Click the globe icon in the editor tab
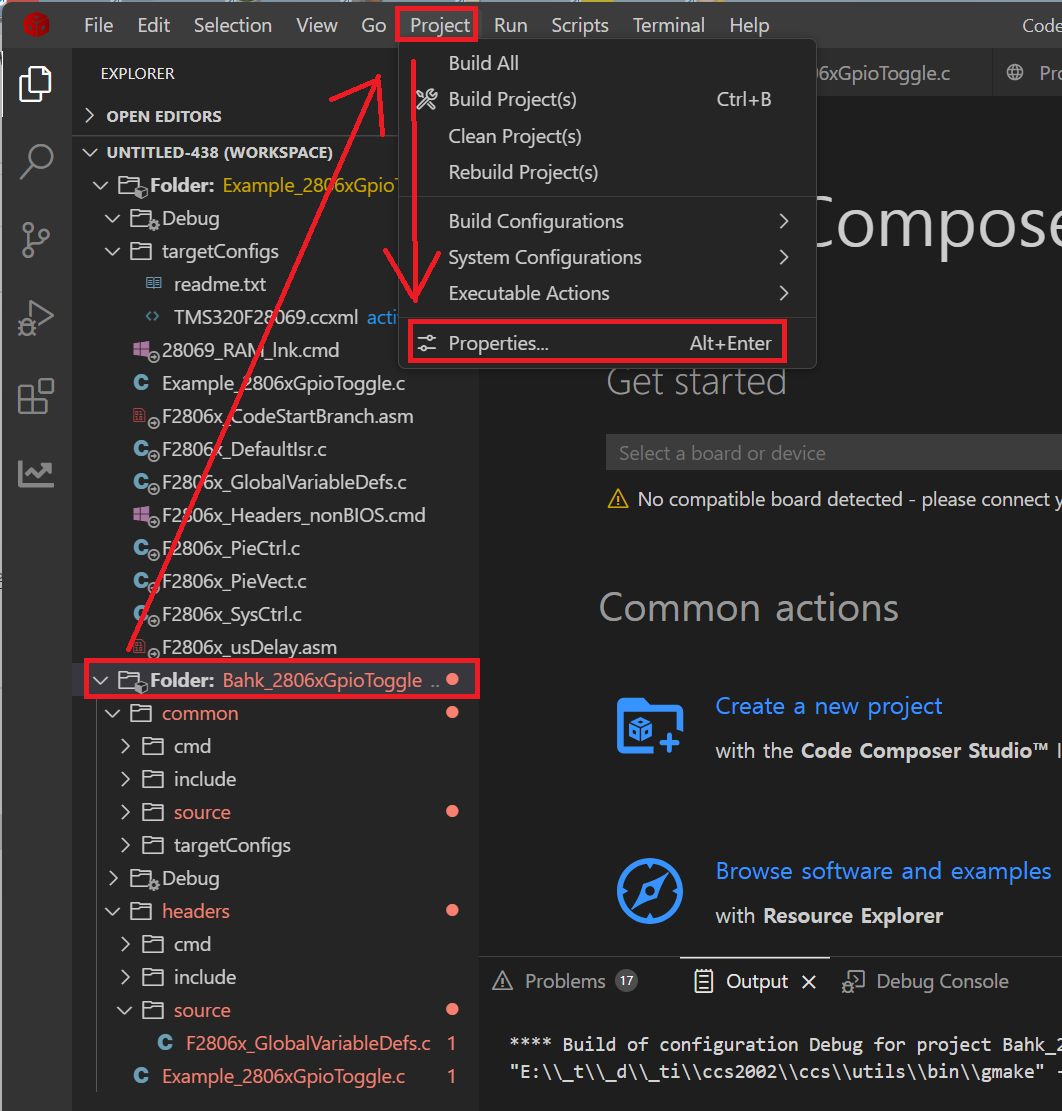This screenshot has width=1062, height=1111. click(x=1015, y=72)
